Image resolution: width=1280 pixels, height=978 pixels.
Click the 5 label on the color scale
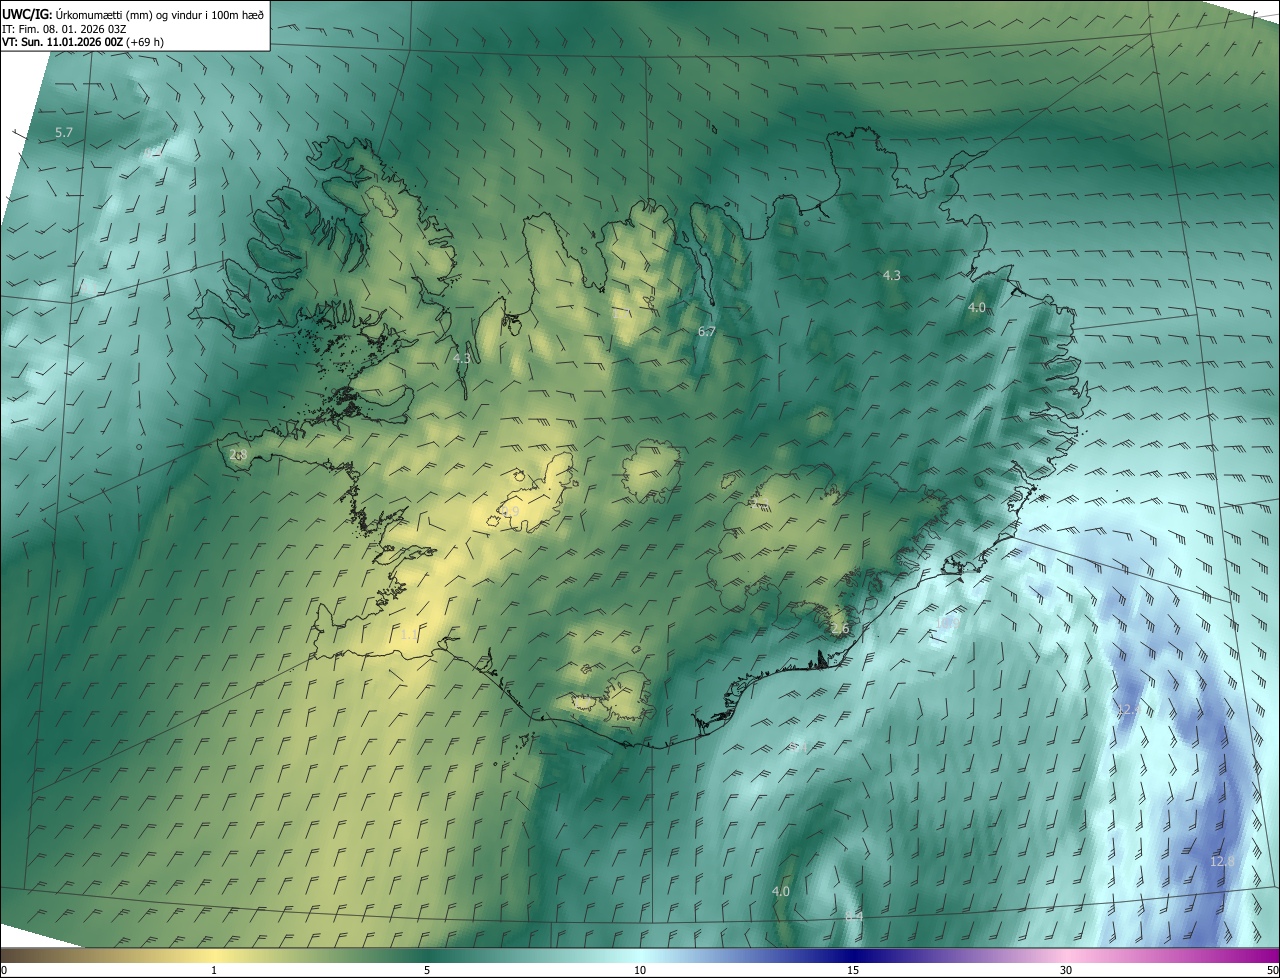tap(427, 970)
